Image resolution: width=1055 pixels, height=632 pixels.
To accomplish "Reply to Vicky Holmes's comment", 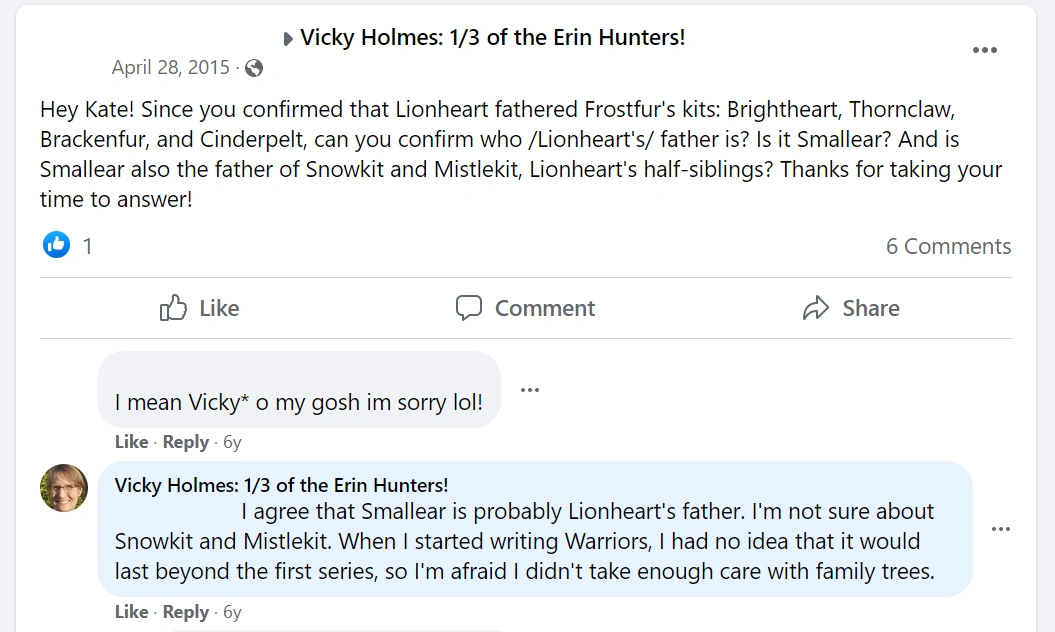I will pos(186,612).
